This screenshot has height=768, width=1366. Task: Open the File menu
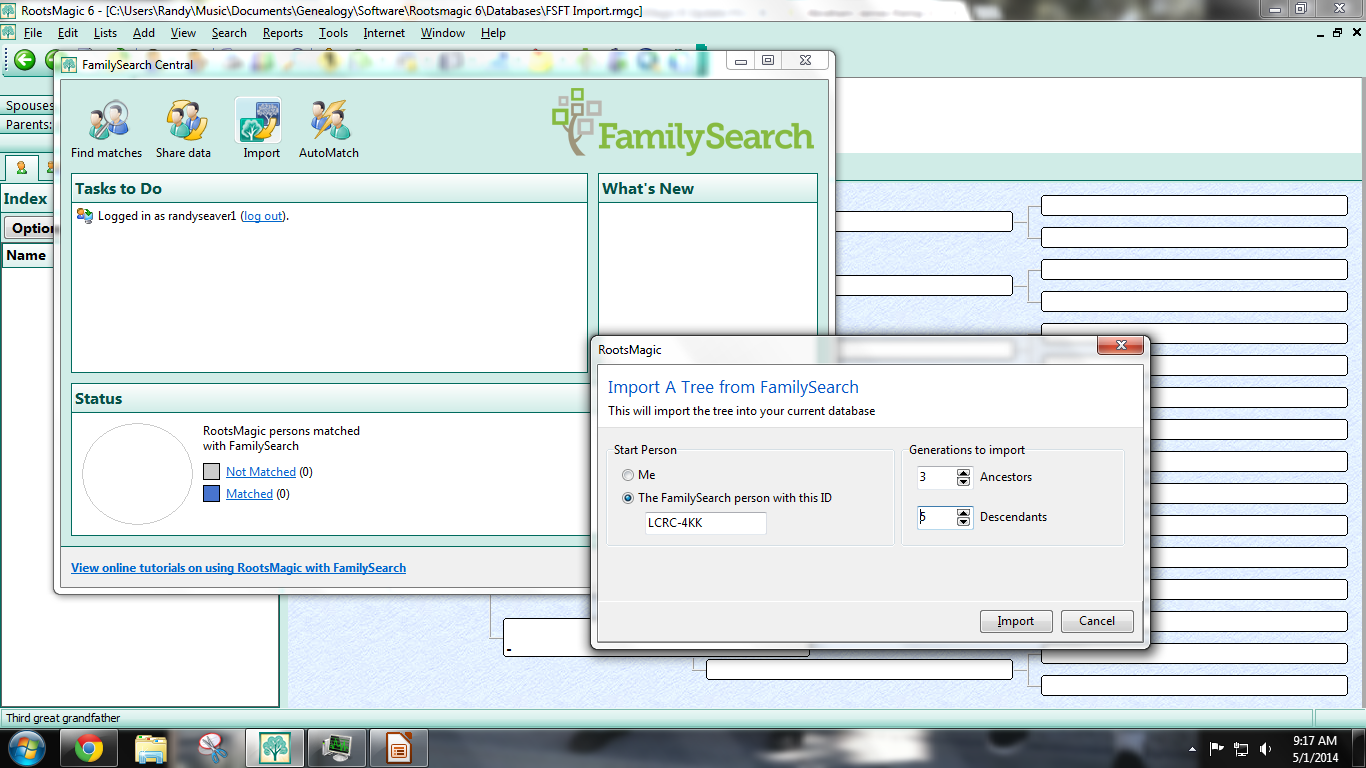[33, 33]
